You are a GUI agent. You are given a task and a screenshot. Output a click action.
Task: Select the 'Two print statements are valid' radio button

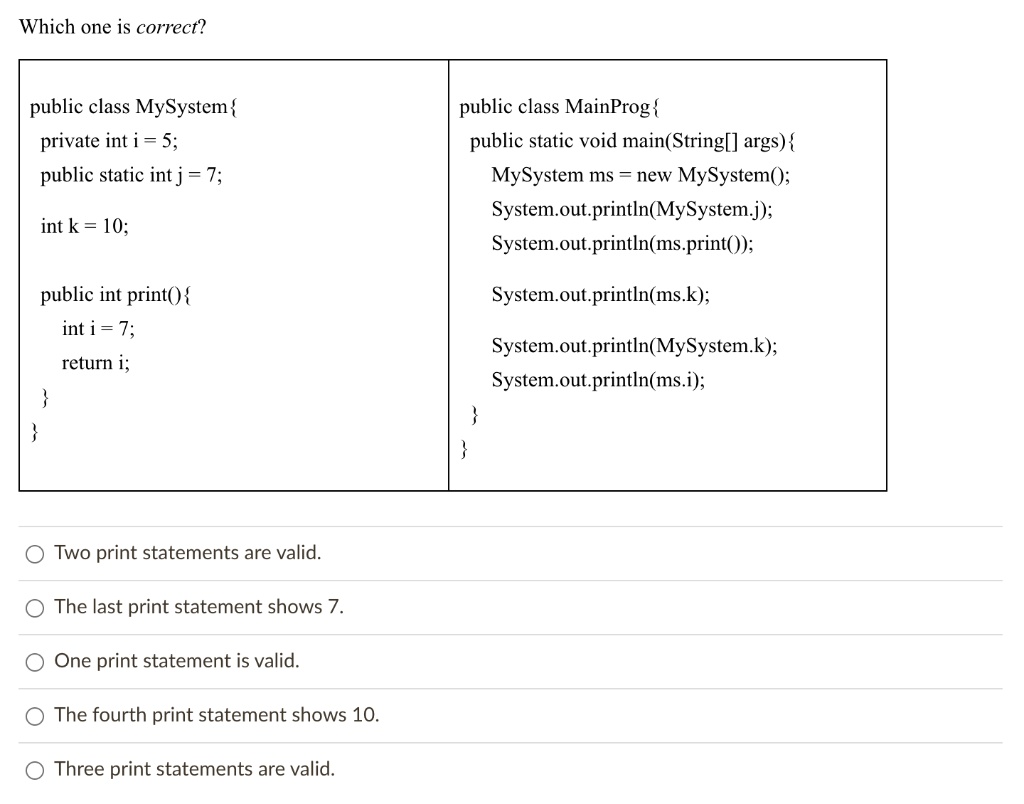36,554
